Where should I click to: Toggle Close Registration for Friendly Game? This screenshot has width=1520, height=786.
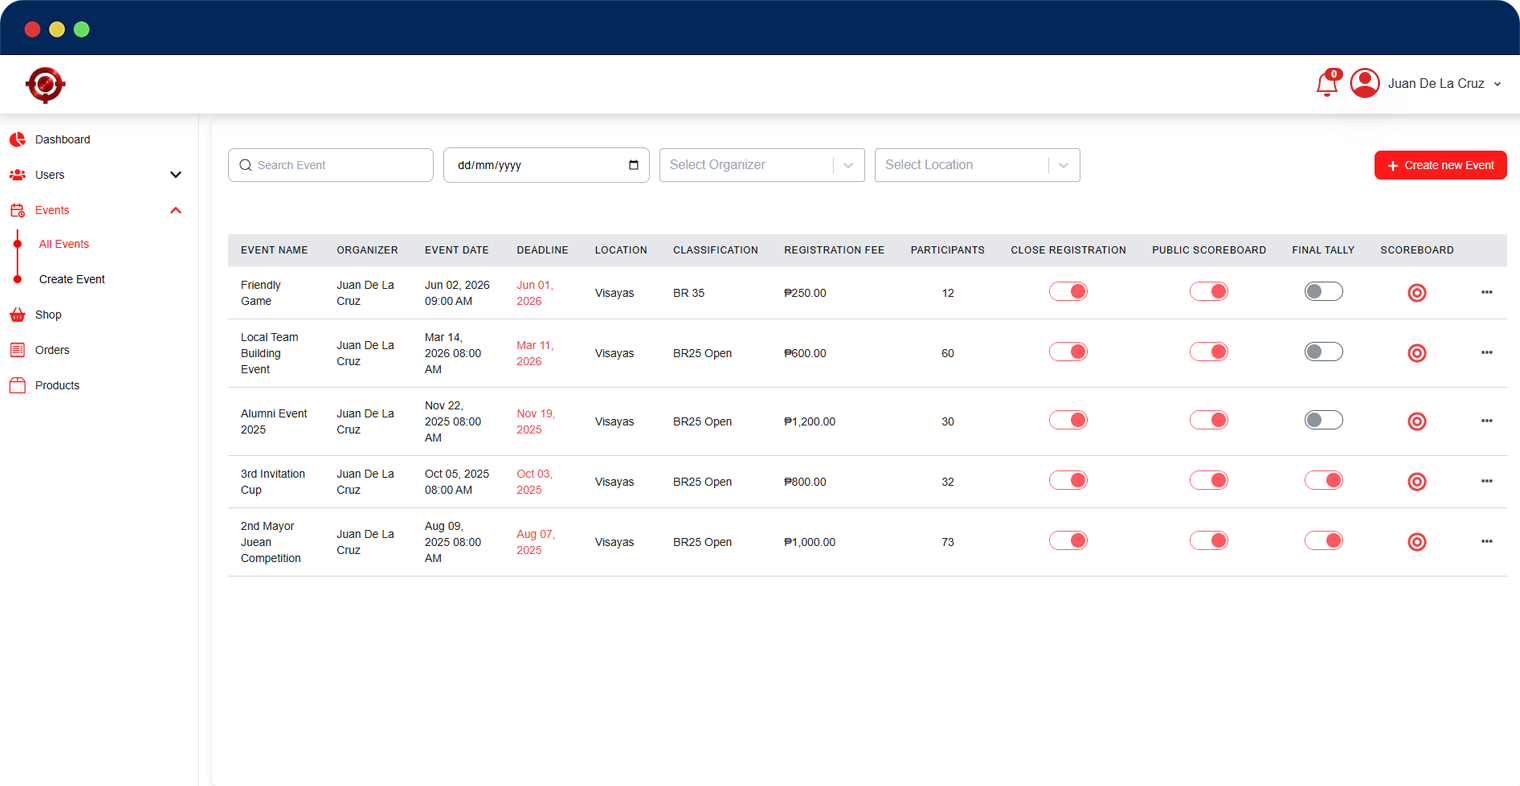click(x=1068, y=292)
